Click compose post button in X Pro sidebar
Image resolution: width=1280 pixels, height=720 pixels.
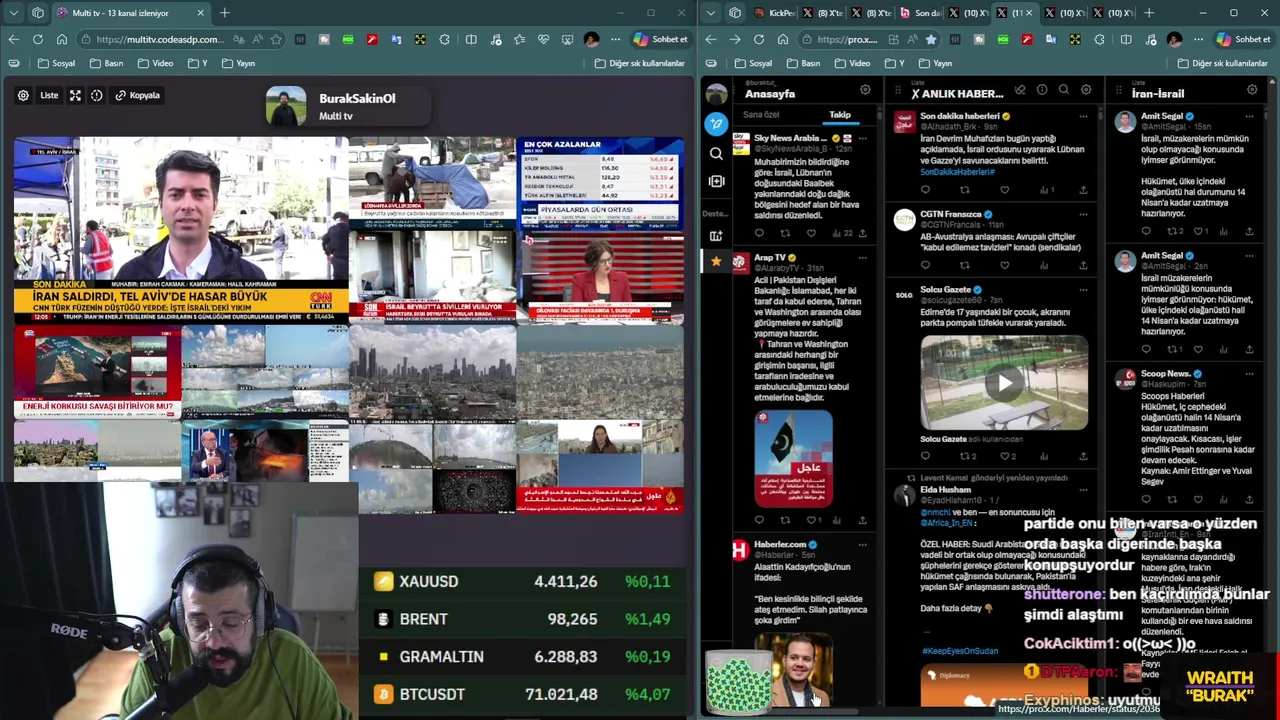point(716,124)
